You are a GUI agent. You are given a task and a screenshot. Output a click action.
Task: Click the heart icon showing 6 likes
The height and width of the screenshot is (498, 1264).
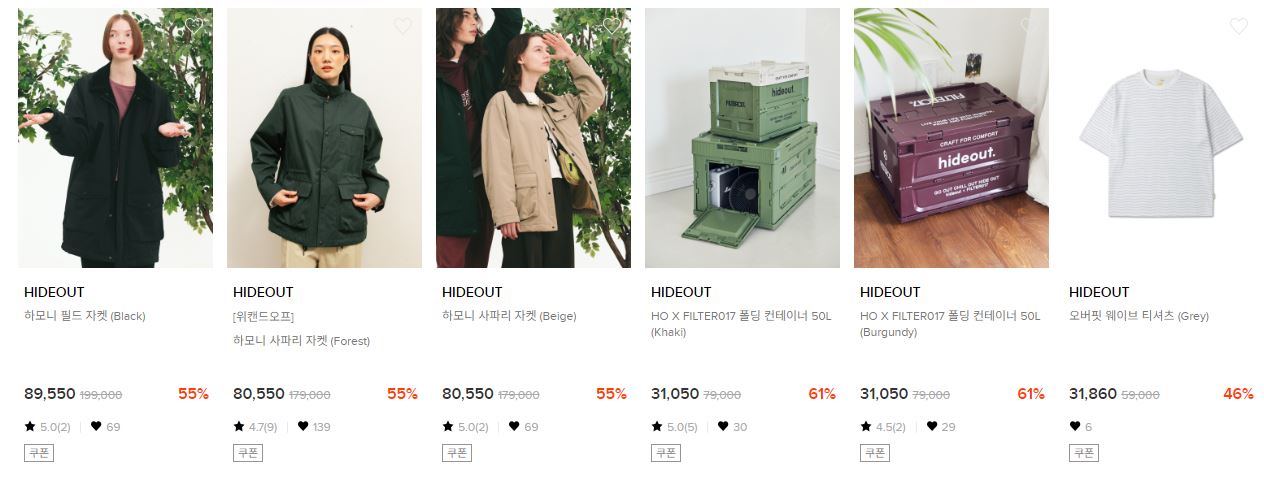click(1075, 426)
